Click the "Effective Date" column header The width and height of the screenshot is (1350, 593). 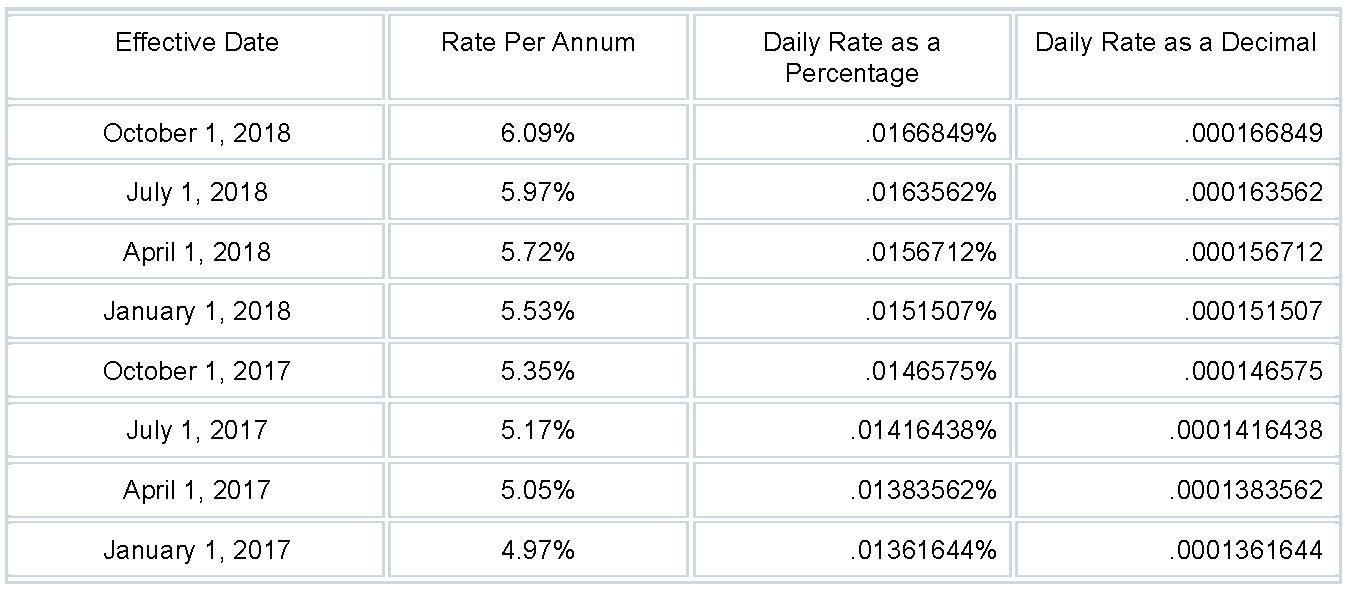point(196,43)
